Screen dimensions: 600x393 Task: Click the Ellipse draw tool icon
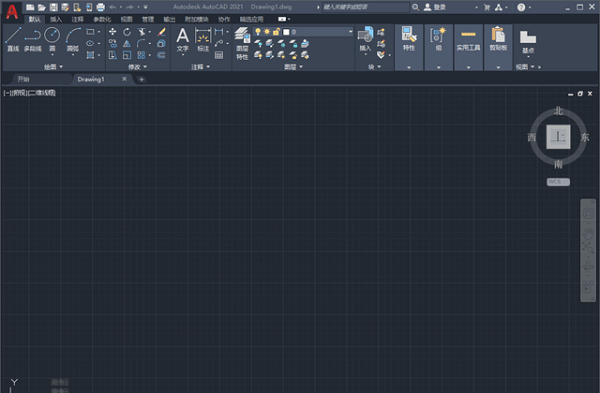[x=90, y=43]
